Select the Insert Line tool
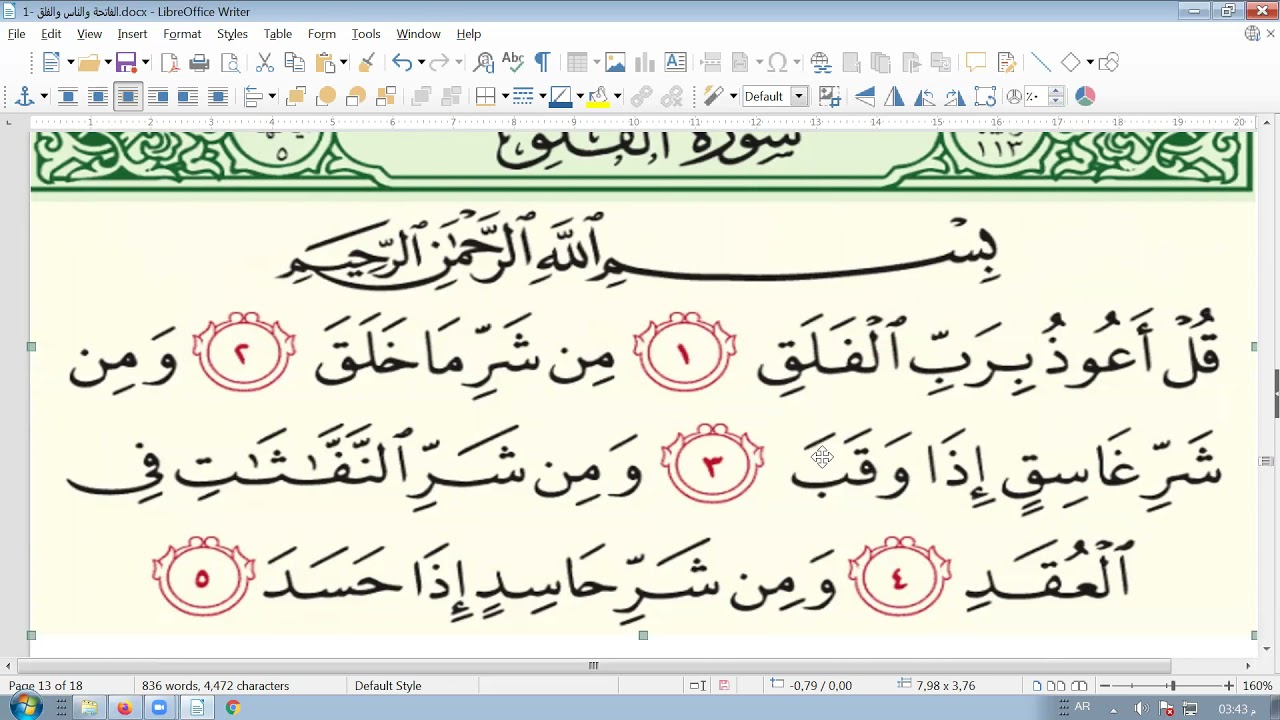Screen dimensions: 1280x720 click(1041, 63)
